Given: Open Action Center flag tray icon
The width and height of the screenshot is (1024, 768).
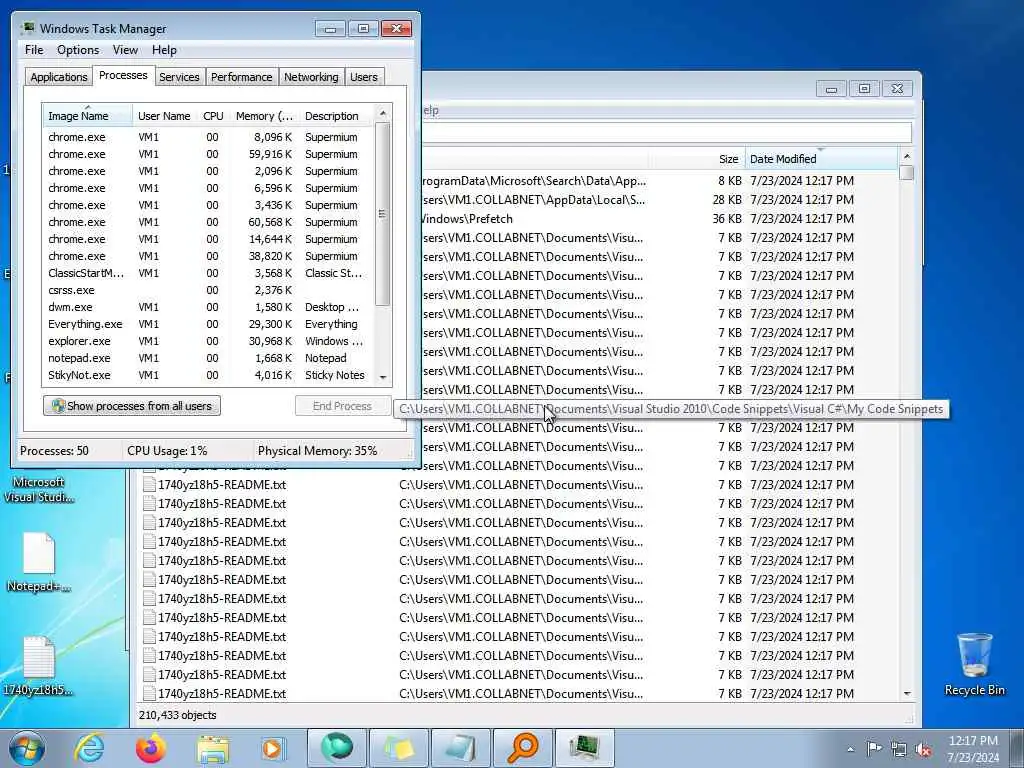Looking at the screenshot, I should [874, 749].
